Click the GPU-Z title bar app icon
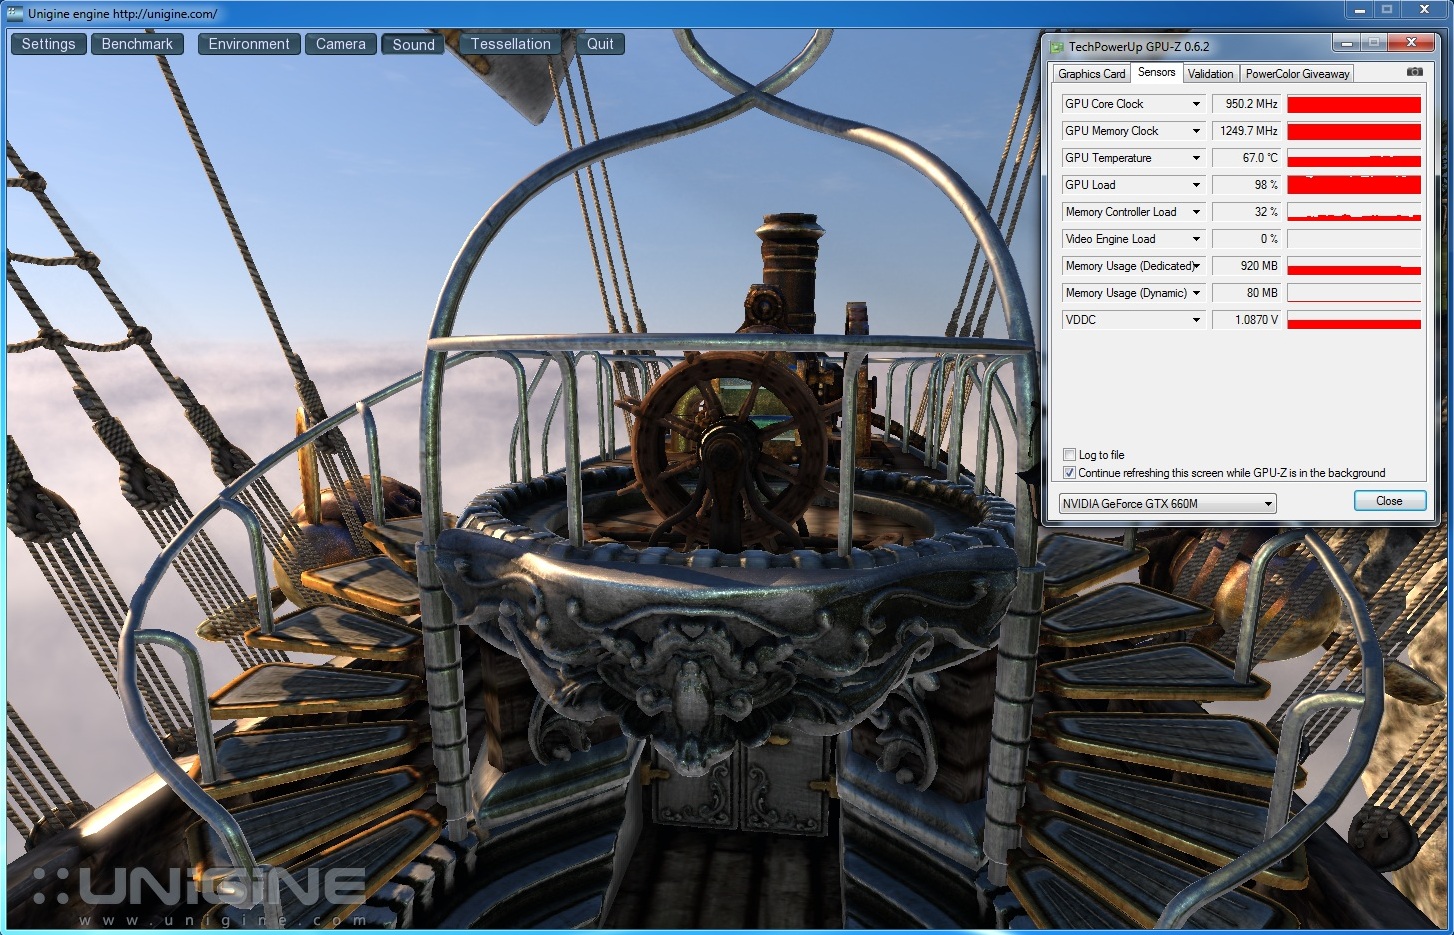This screenshot has width=1454, height=935. coord(1056,47)
